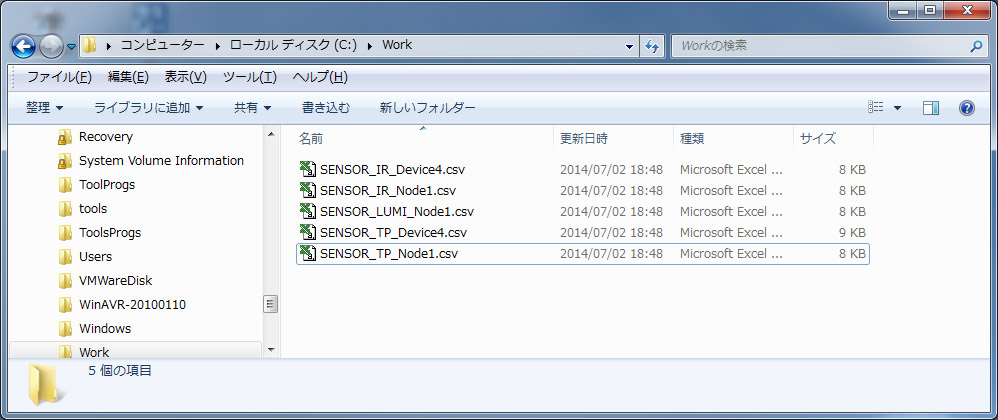Viewport: 998px width, 420px height.
Task: Select System Volume Information folder
Action: [x=161, y=160]
